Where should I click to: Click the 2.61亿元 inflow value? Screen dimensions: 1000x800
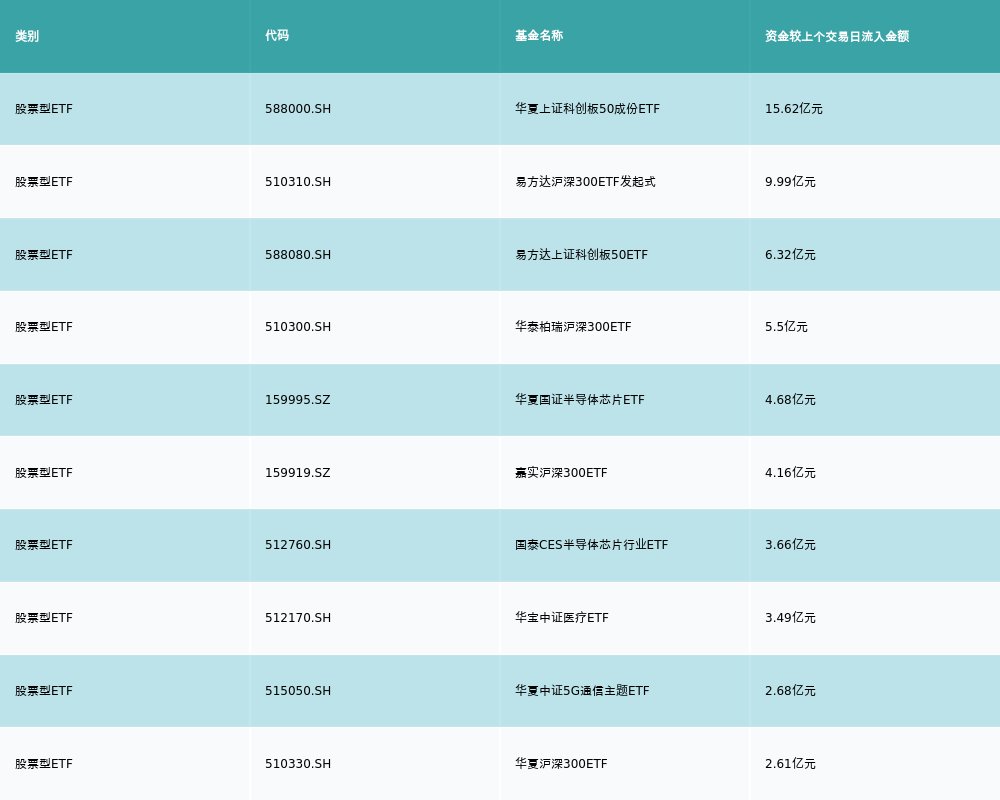click(x=790, y=764)
